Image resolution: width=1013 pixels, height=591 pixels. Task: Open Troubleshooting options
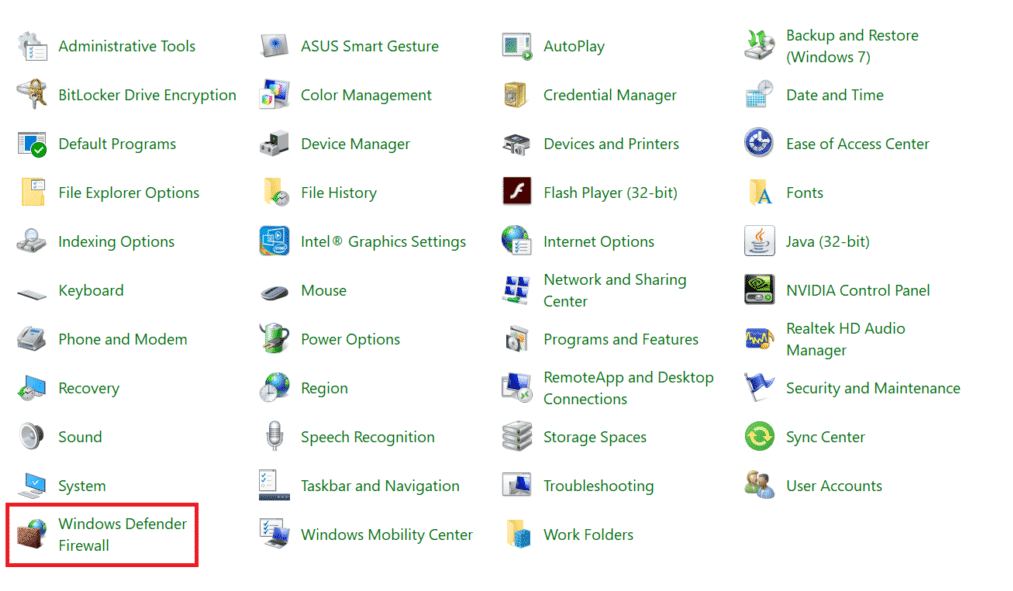[x=598, y=485]
